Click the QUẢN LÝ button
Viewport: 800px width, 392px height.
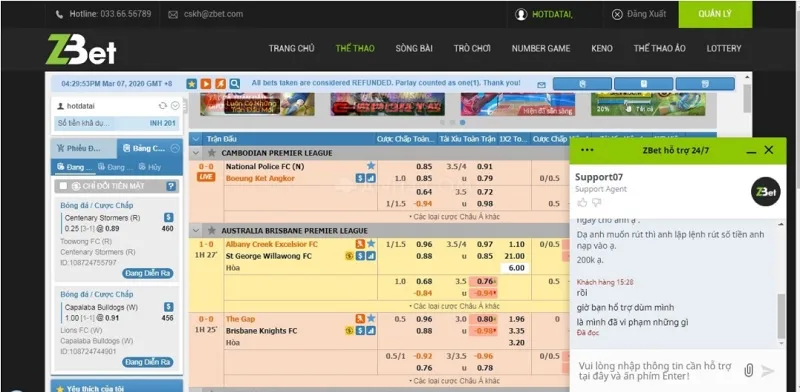coord(715,14)
